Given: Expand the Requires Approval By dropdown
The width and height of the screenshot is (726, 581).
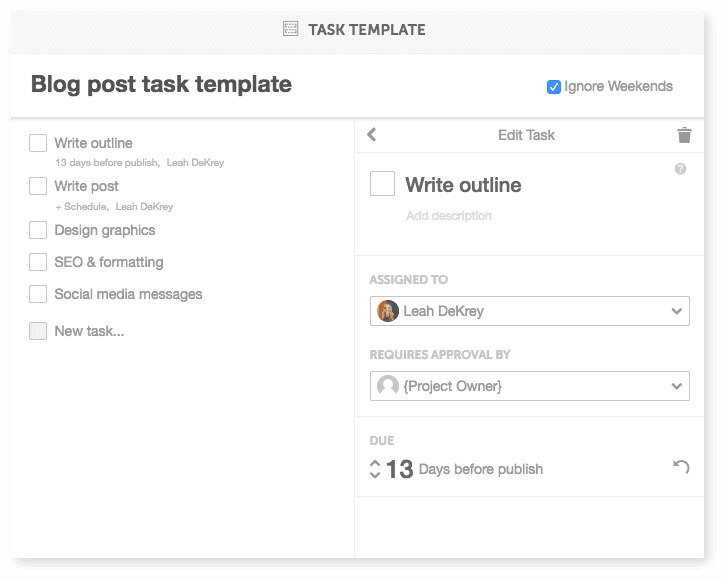Looking at the screenshot, I should pos(677,385).
